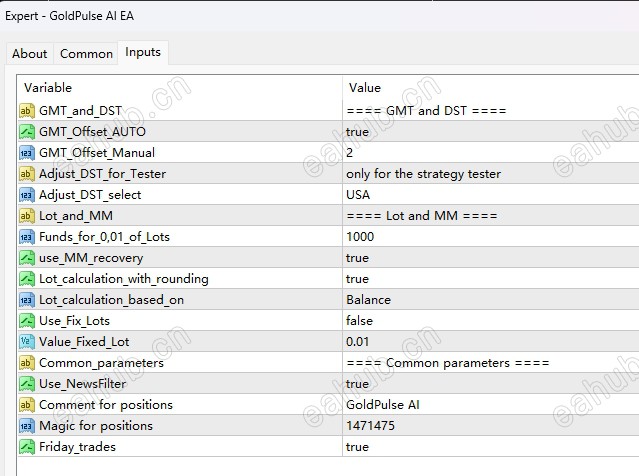Image resolution: width=639 pixels, height=476 pixels.
Task: Switch to the Common tab
Action: [86, 54]
